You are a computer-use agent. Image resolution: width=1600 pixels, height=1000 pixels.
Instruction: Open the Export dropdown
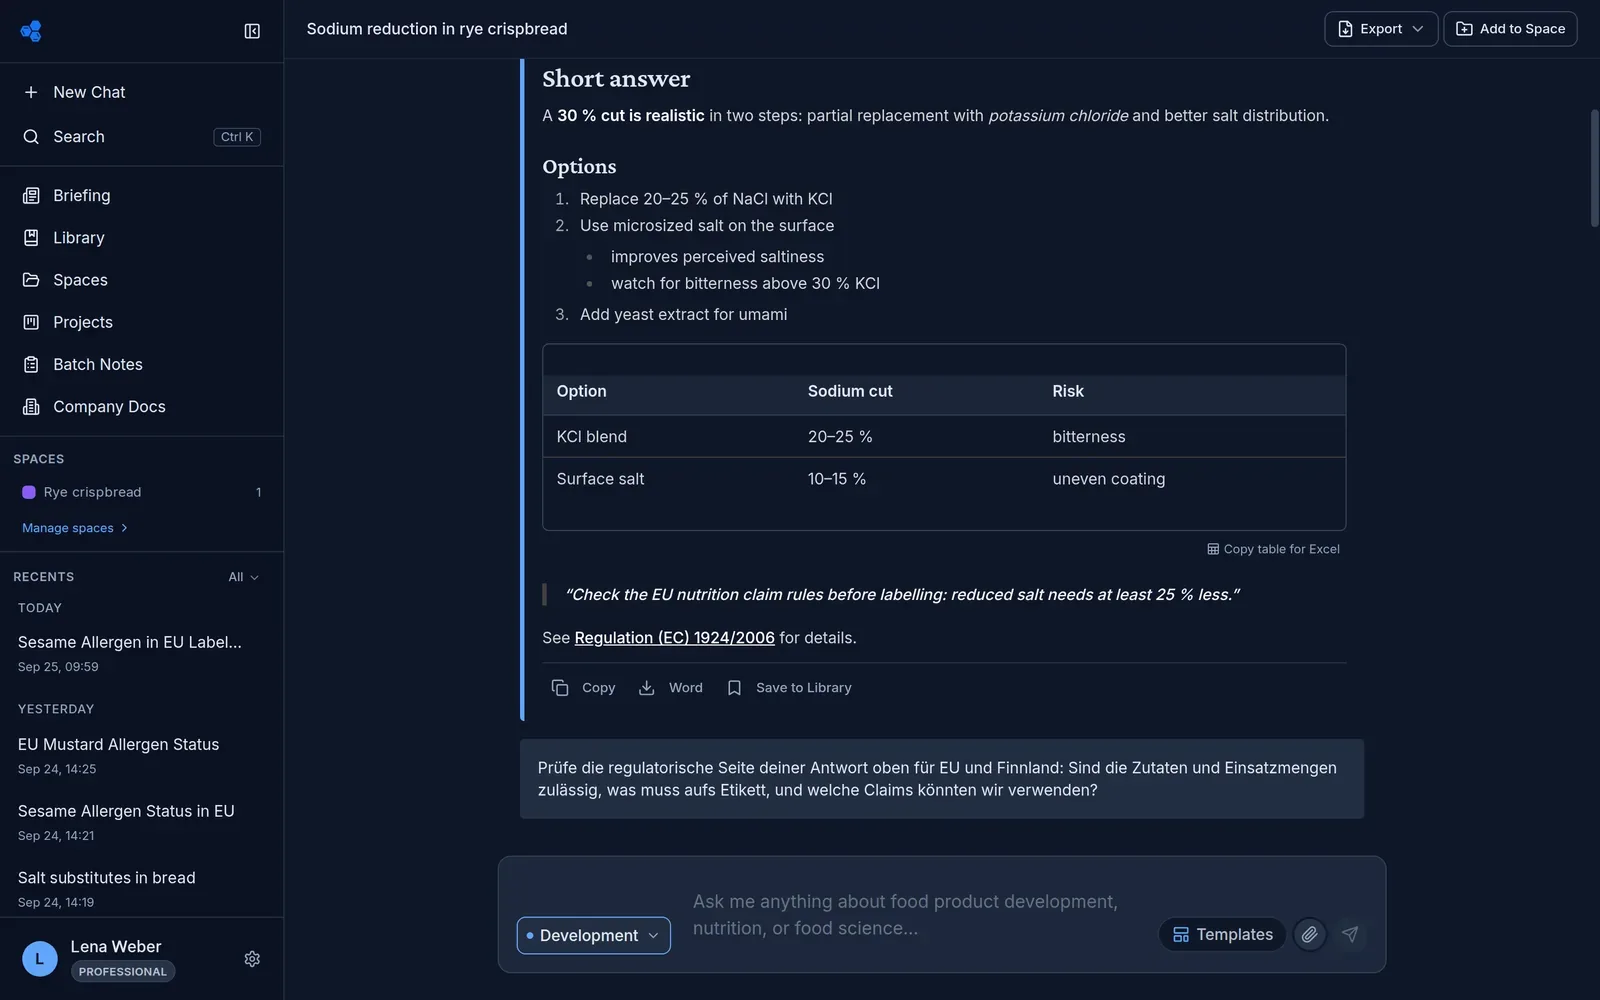tap(1381, 29)
